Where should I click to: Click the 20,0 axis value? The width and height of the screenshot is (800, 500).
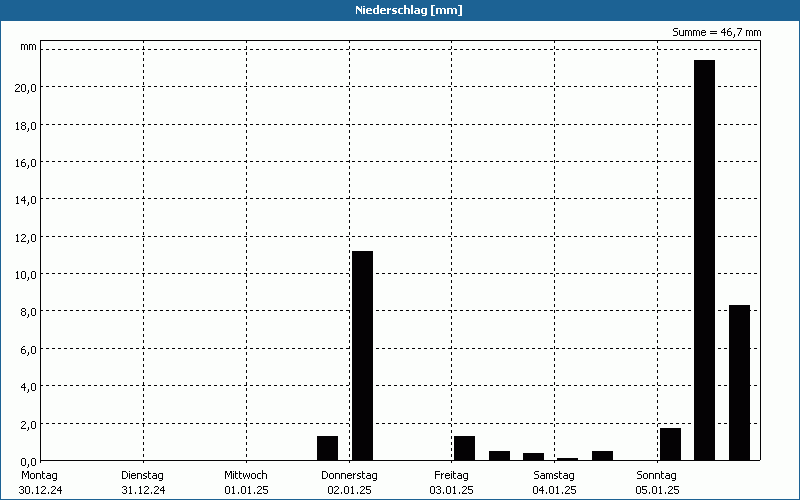(25, 88)
